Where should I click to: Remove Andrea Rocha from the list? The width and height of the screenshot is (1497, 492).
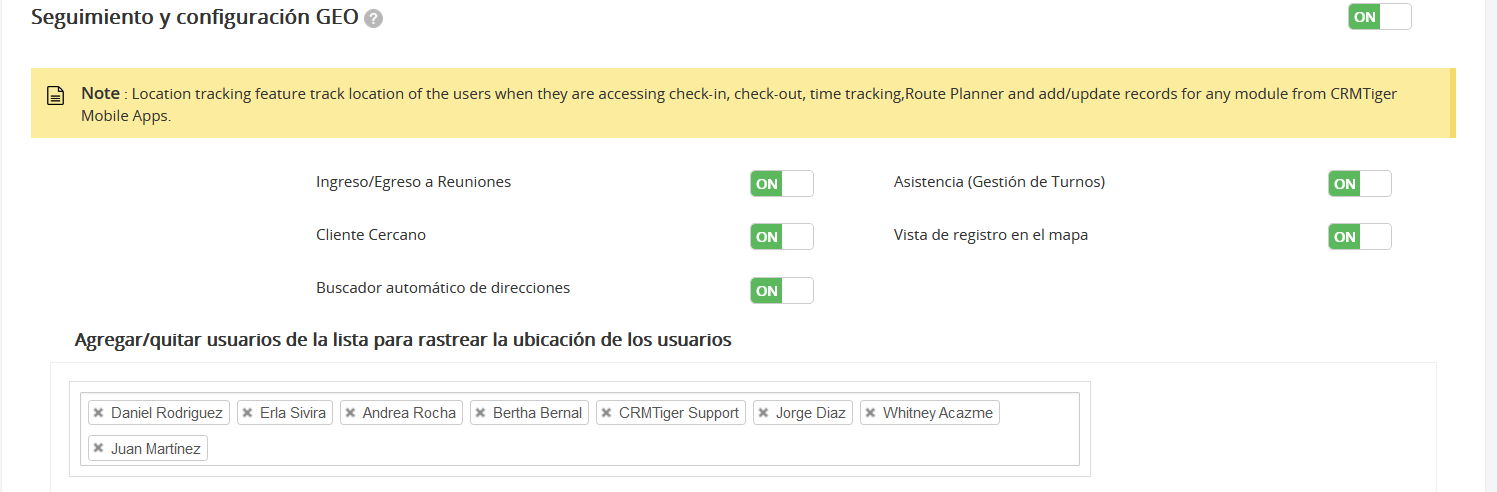pos(350,413)
